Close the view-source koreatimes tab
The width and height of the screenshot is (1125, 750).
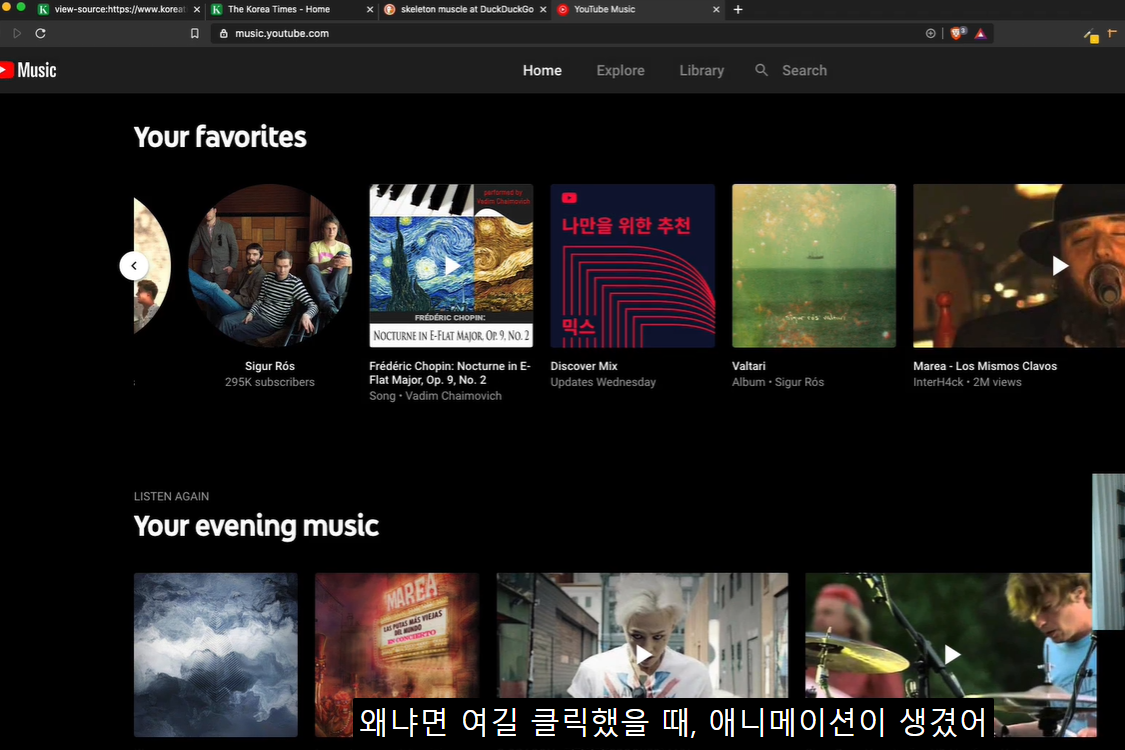[x=197, y=9]
